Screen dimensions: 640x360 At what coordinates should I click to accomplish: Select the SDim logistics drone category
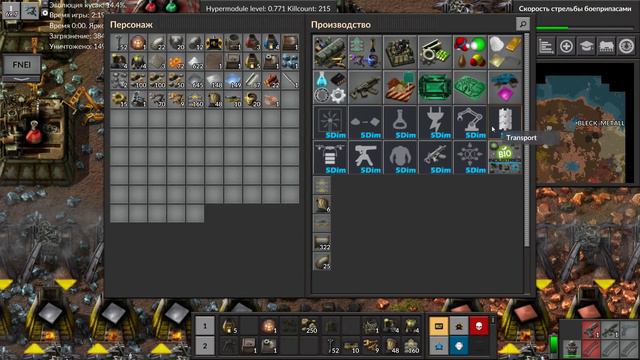[330, 157]
